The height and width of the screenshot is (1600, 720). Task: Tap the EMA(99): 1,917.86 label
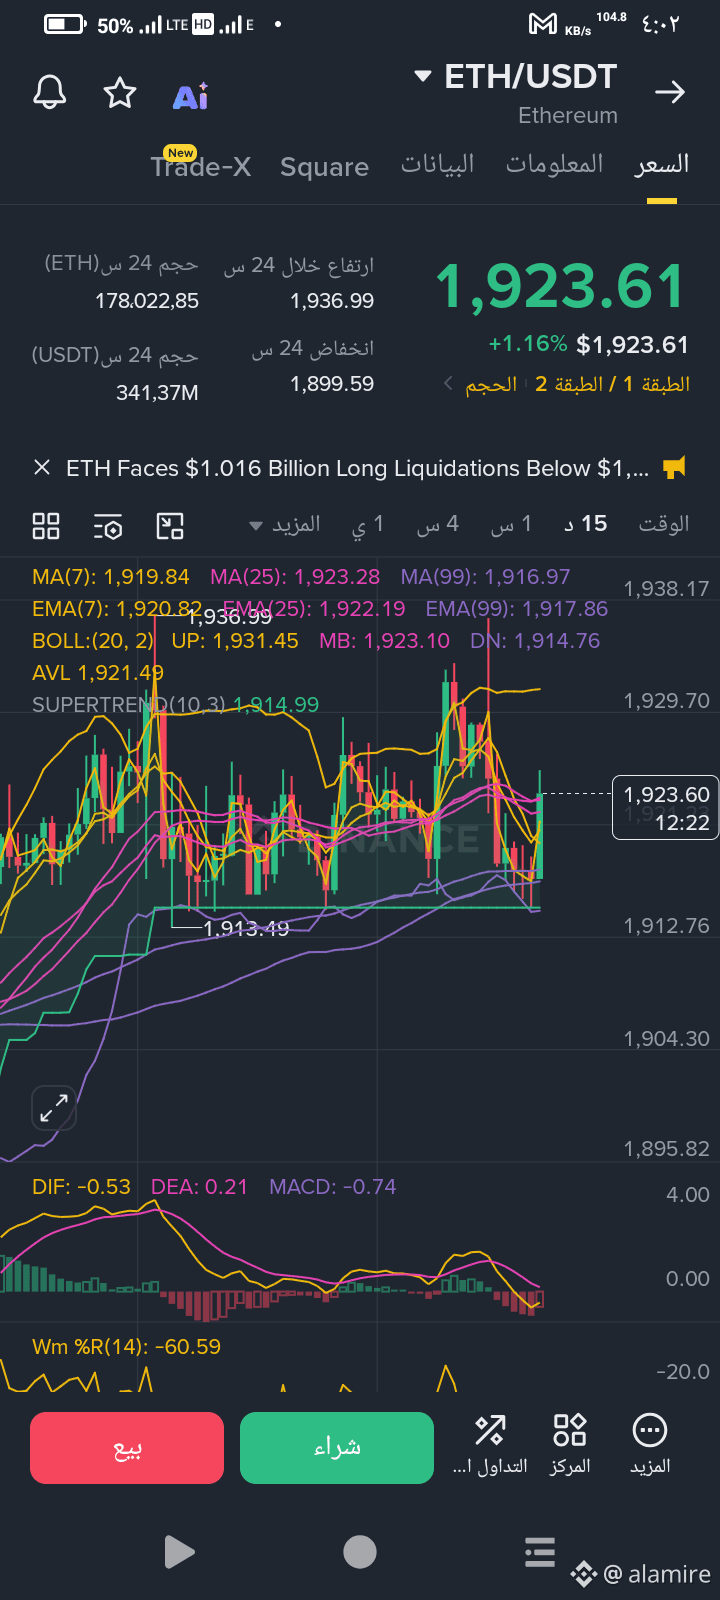point(517,609)
